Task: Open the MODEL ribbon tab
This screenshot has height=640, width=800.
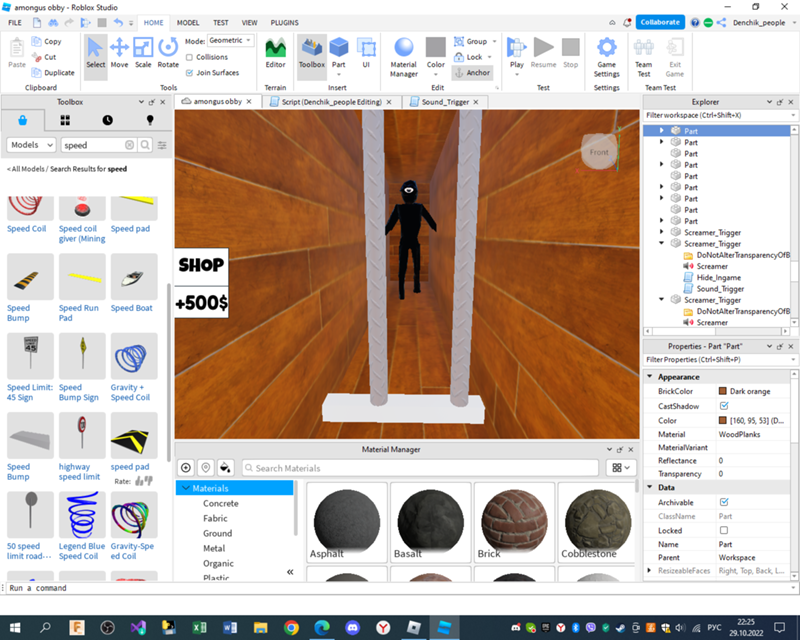Action: click(x=188, y=22)
